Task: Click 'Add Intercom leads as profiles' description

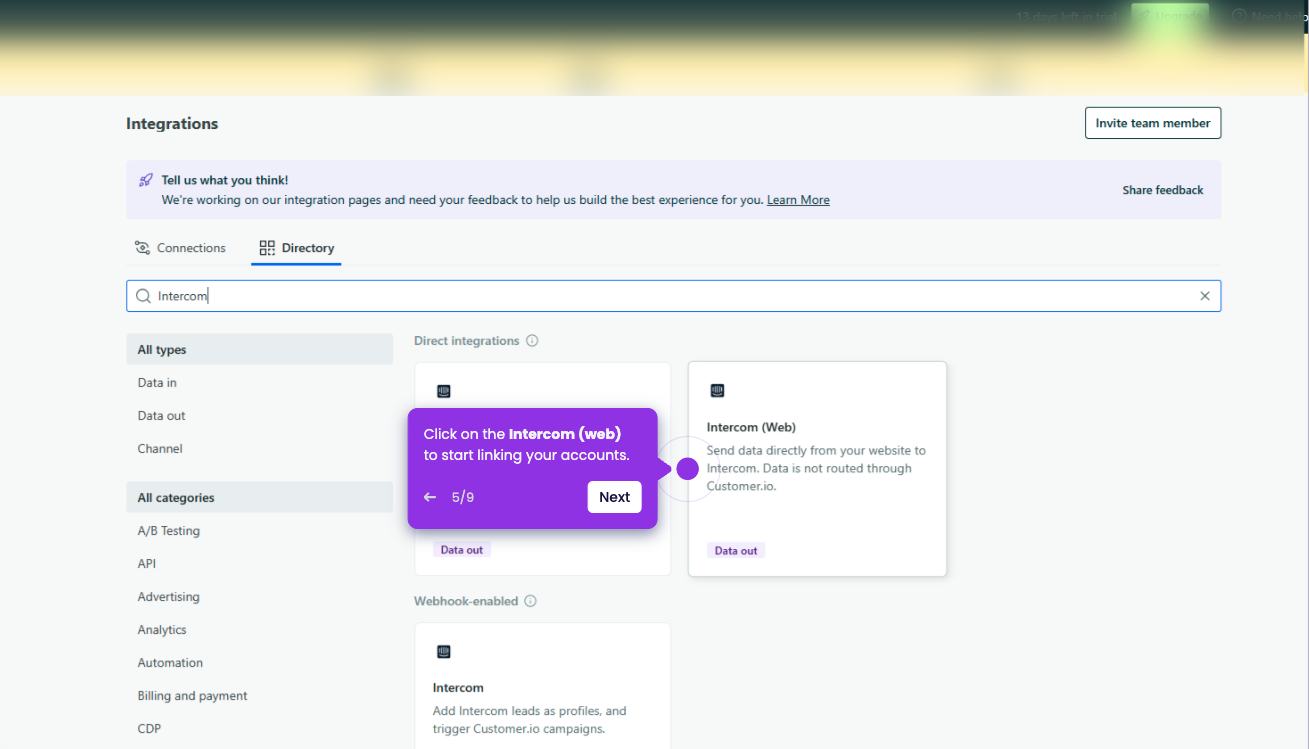Action: pos(530,720)
